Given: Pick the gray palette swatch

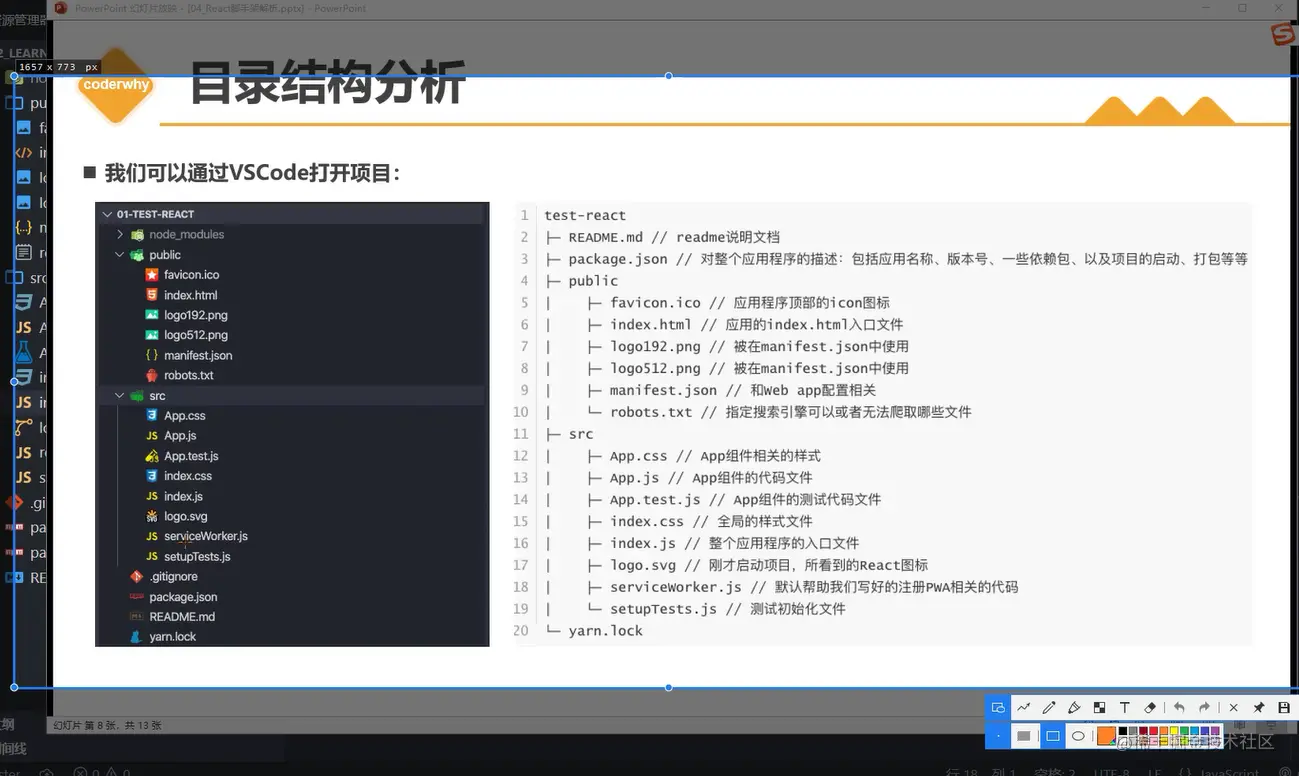Looking at the screenshot, I should tap(1134, 731).
